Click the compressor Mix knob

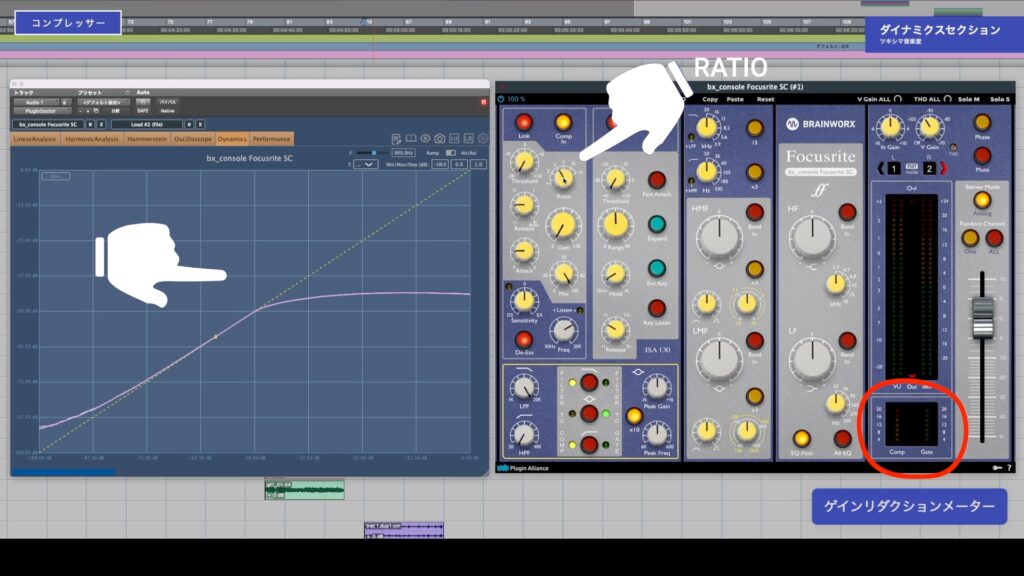(x=563, y=274)
